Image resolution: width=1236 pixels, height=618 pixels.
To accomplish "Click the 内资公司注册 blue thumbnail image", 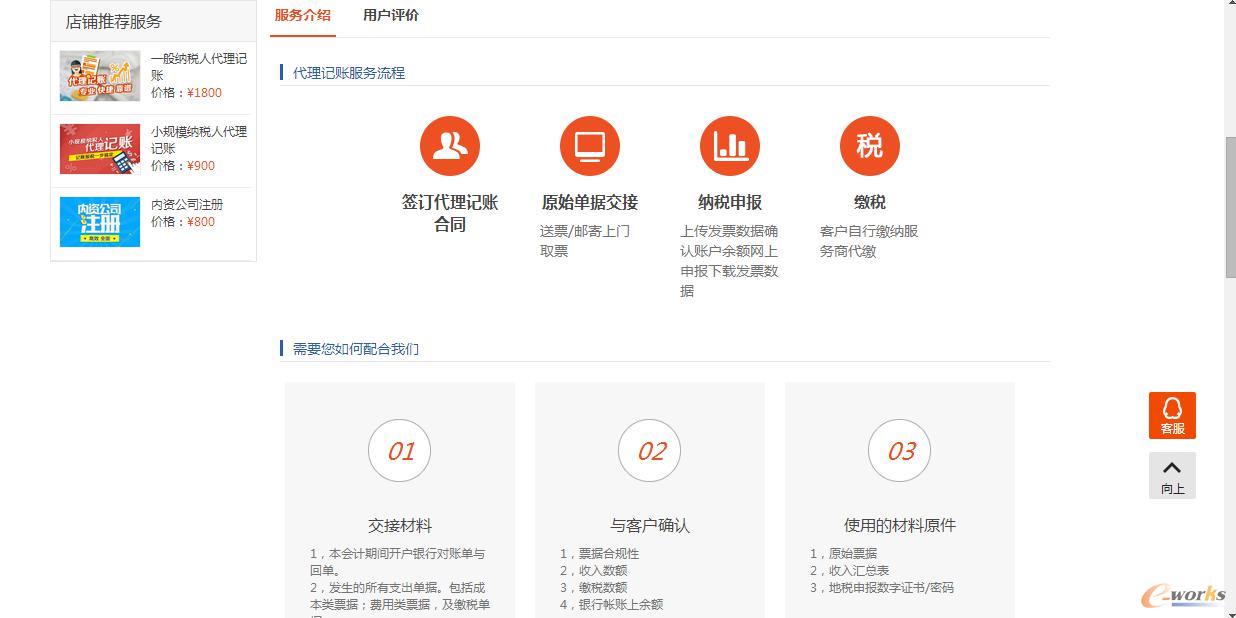I will click(99, 221).
